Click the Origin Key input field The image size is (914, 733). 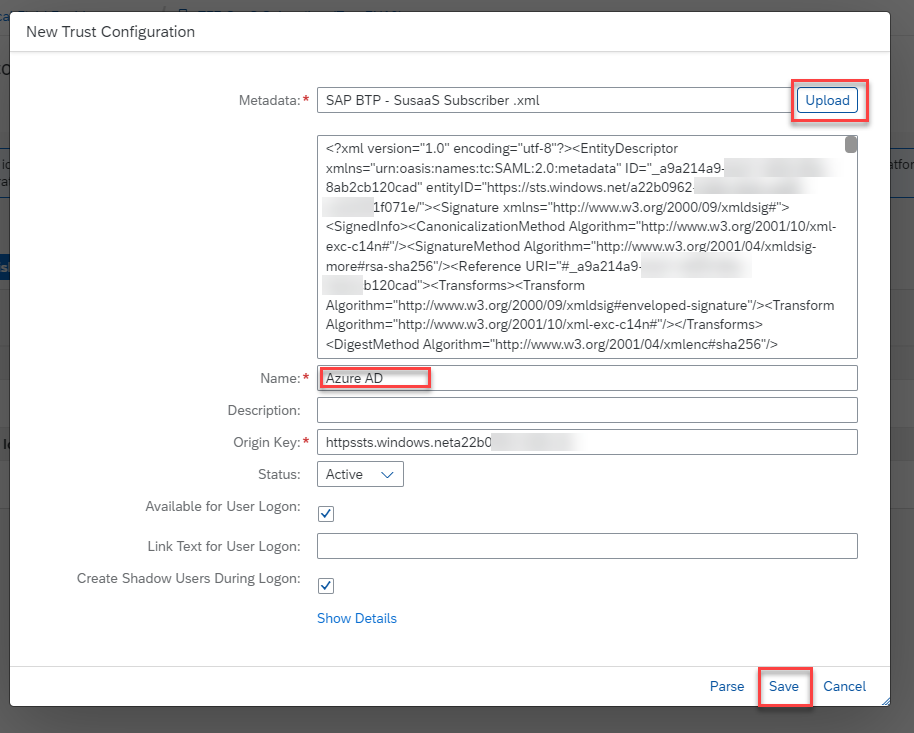coord(587,442)
